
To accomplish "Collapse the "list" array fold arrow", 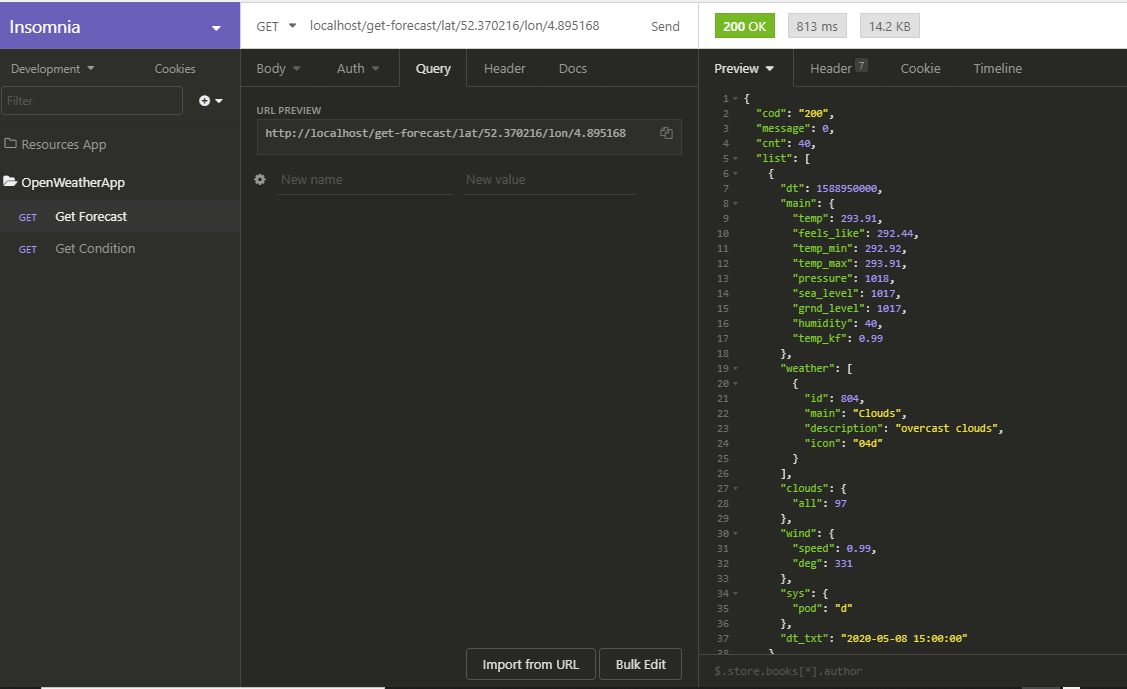I will pyautogui.click(x=735, y=159).
